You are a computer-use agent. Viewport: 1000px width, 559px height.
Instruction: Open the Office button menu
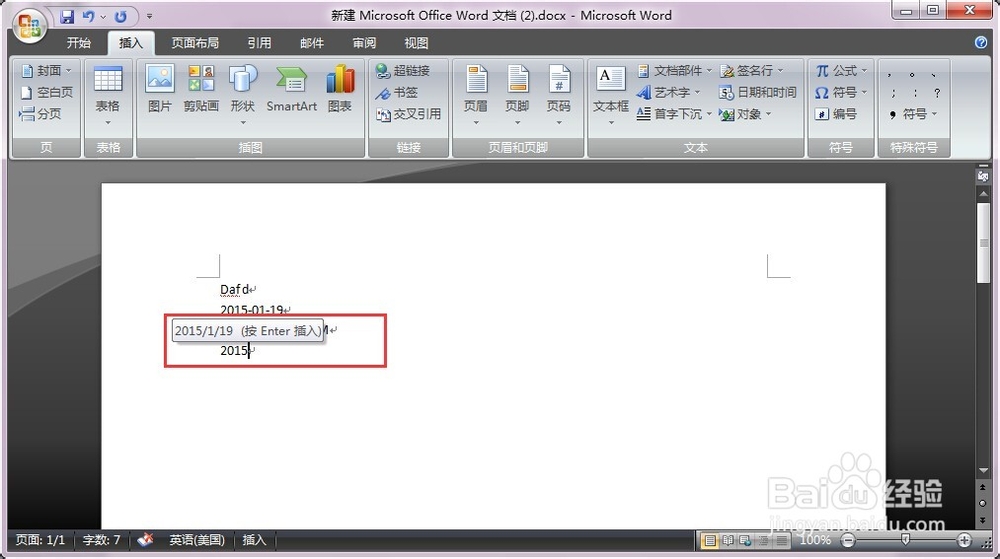pos(29,25)
